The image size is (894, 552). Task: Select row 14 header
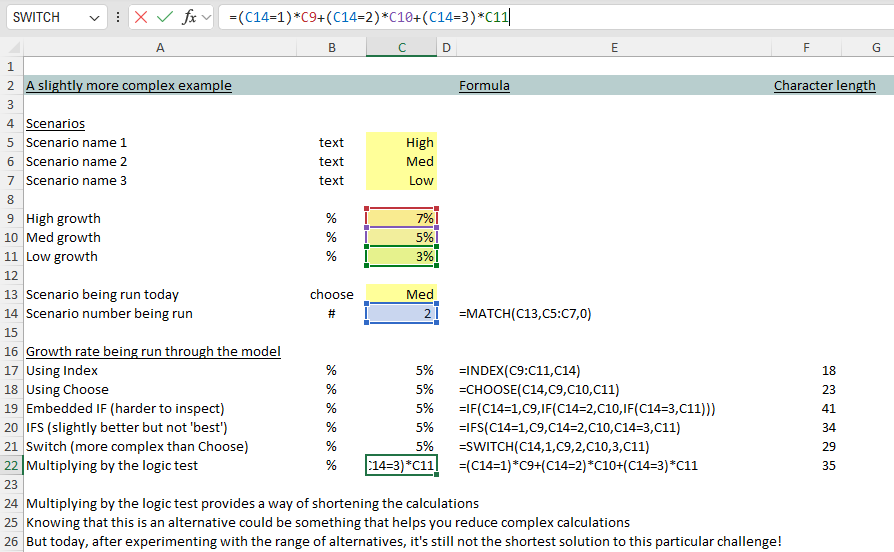click(x=10, y=314)
